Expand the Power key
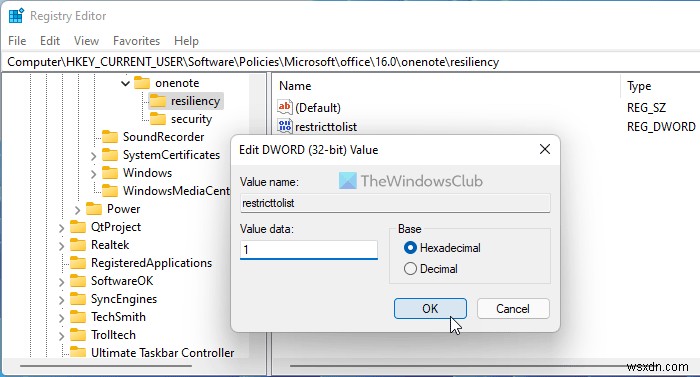This screenshot has width=700, height=377. [77, 210]
